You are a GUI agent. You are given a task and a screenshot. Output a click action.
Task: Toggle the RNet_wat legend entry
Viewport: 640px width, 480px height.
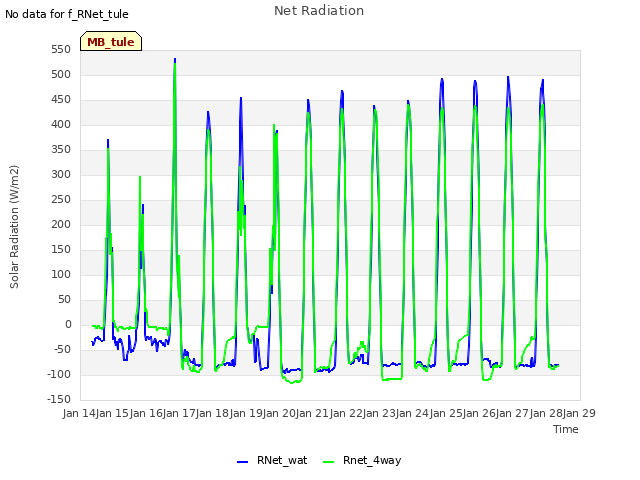point(272,460)
